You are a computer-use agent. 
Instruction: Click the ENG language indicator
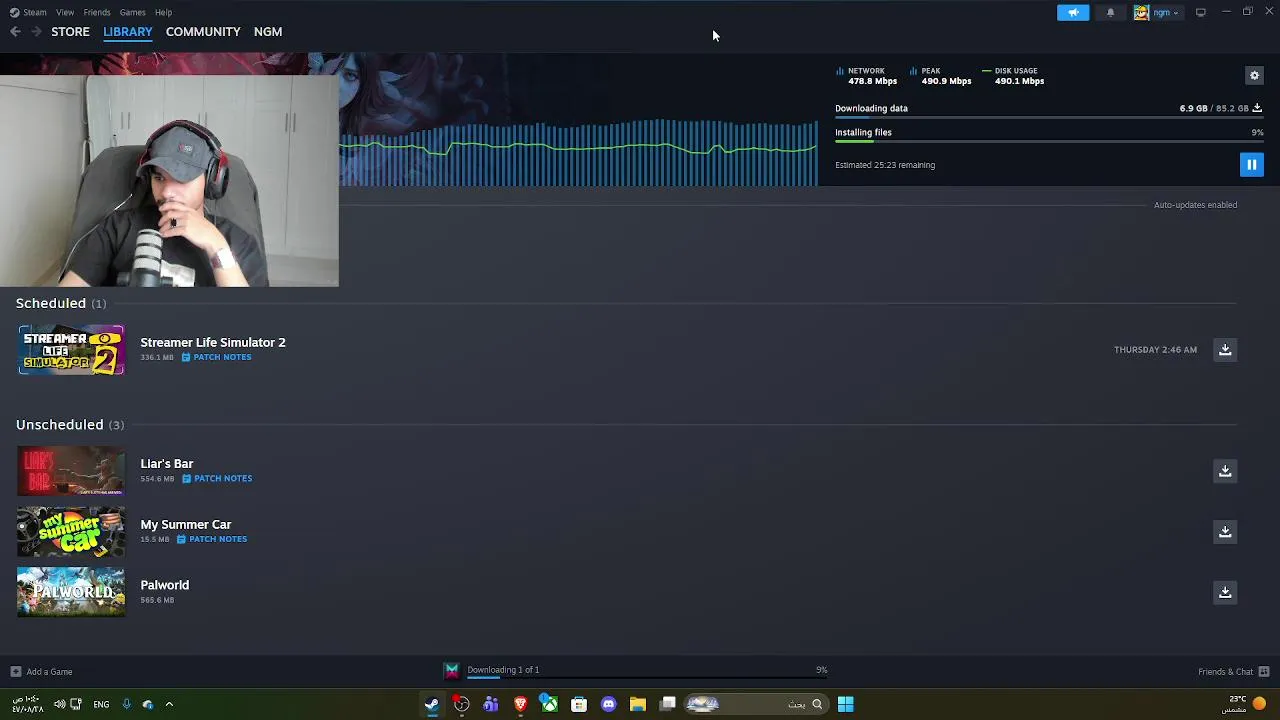[x=101, y=704]
